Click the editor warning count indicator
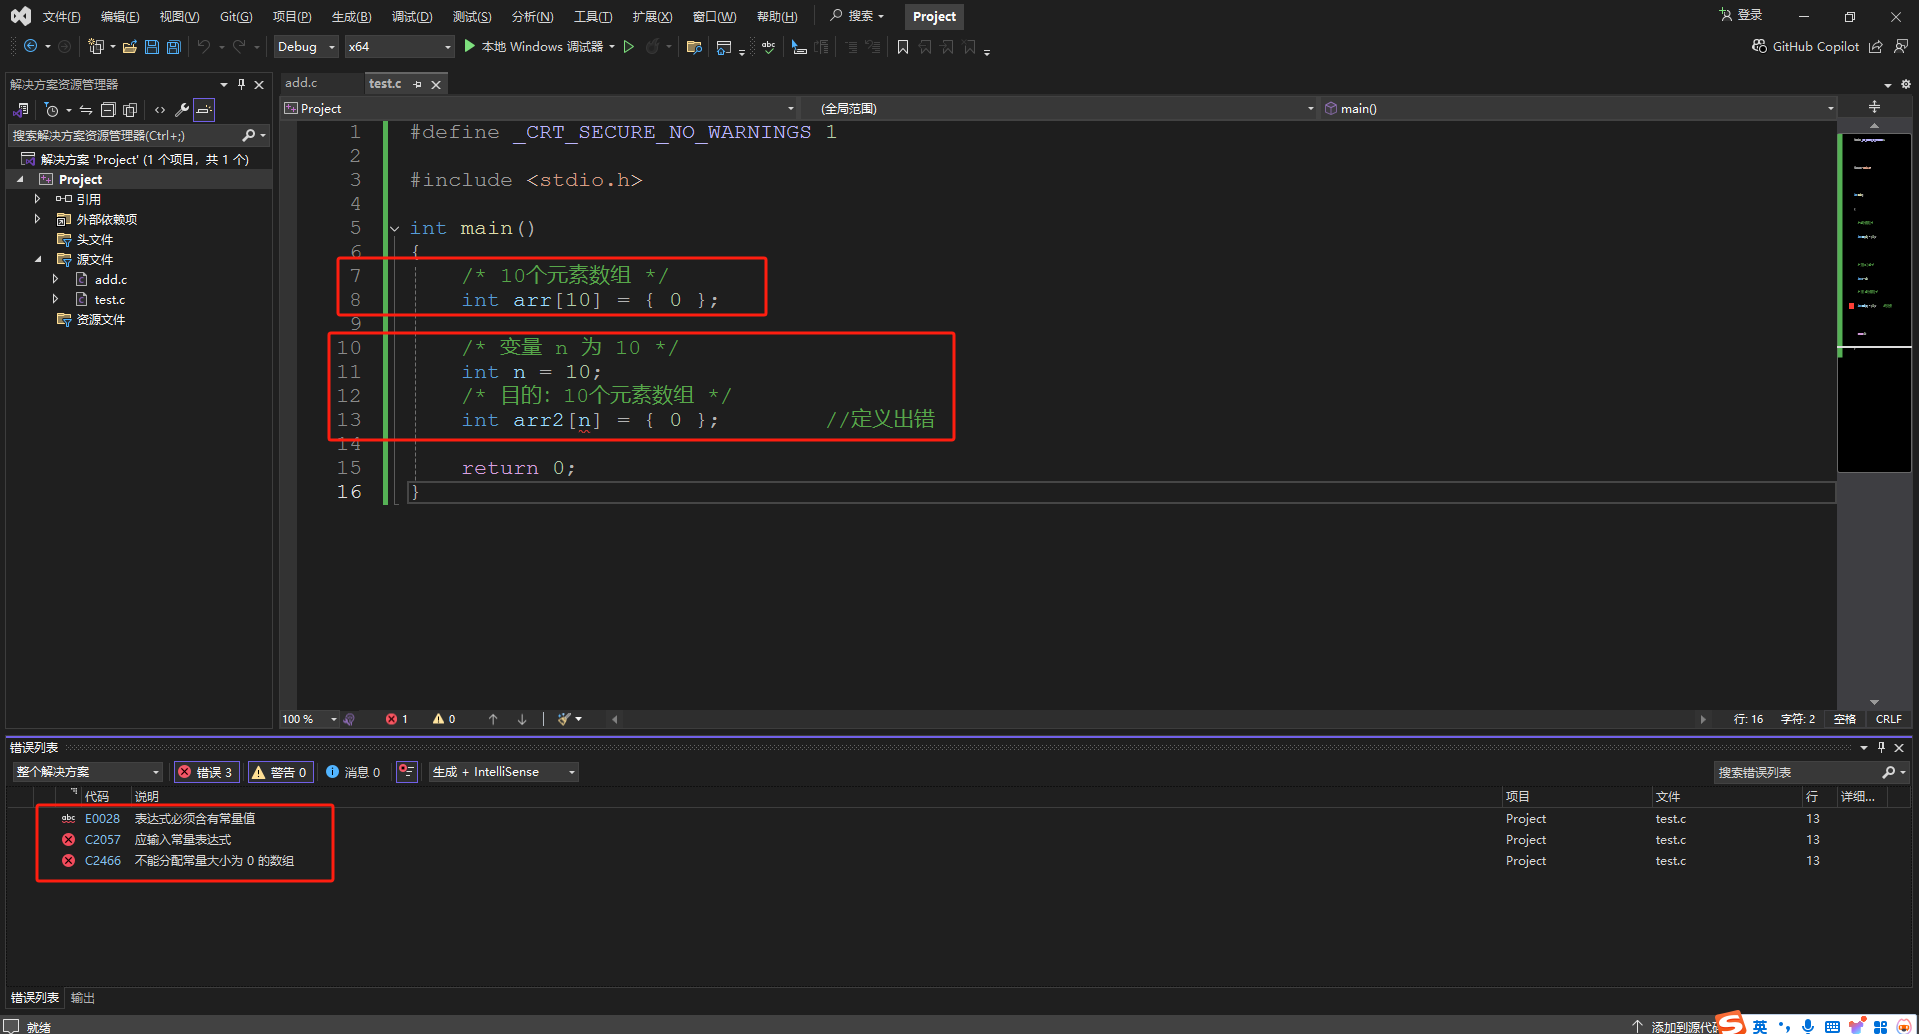 444,719
